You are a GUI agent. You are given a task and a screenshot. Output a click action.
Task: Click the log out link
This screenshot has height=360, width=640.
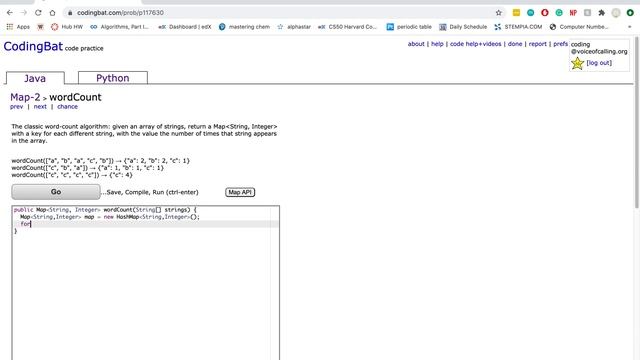tap(599, 63)
